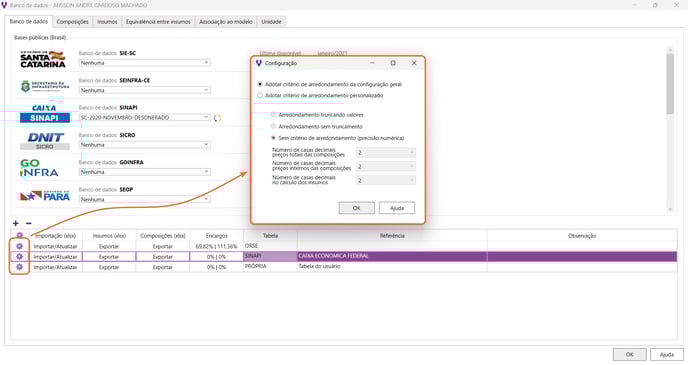688x365 pixels.
Task: Export insumos for ORSE row
Action: (109, 247)
